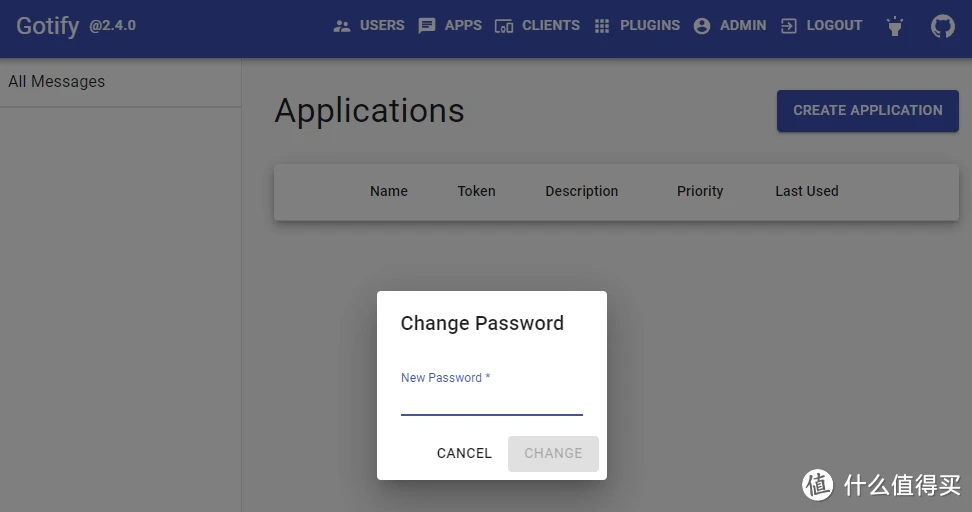972x512 pixels.
Task: Click the Admin account circle icon
Action: pos(702,26)
